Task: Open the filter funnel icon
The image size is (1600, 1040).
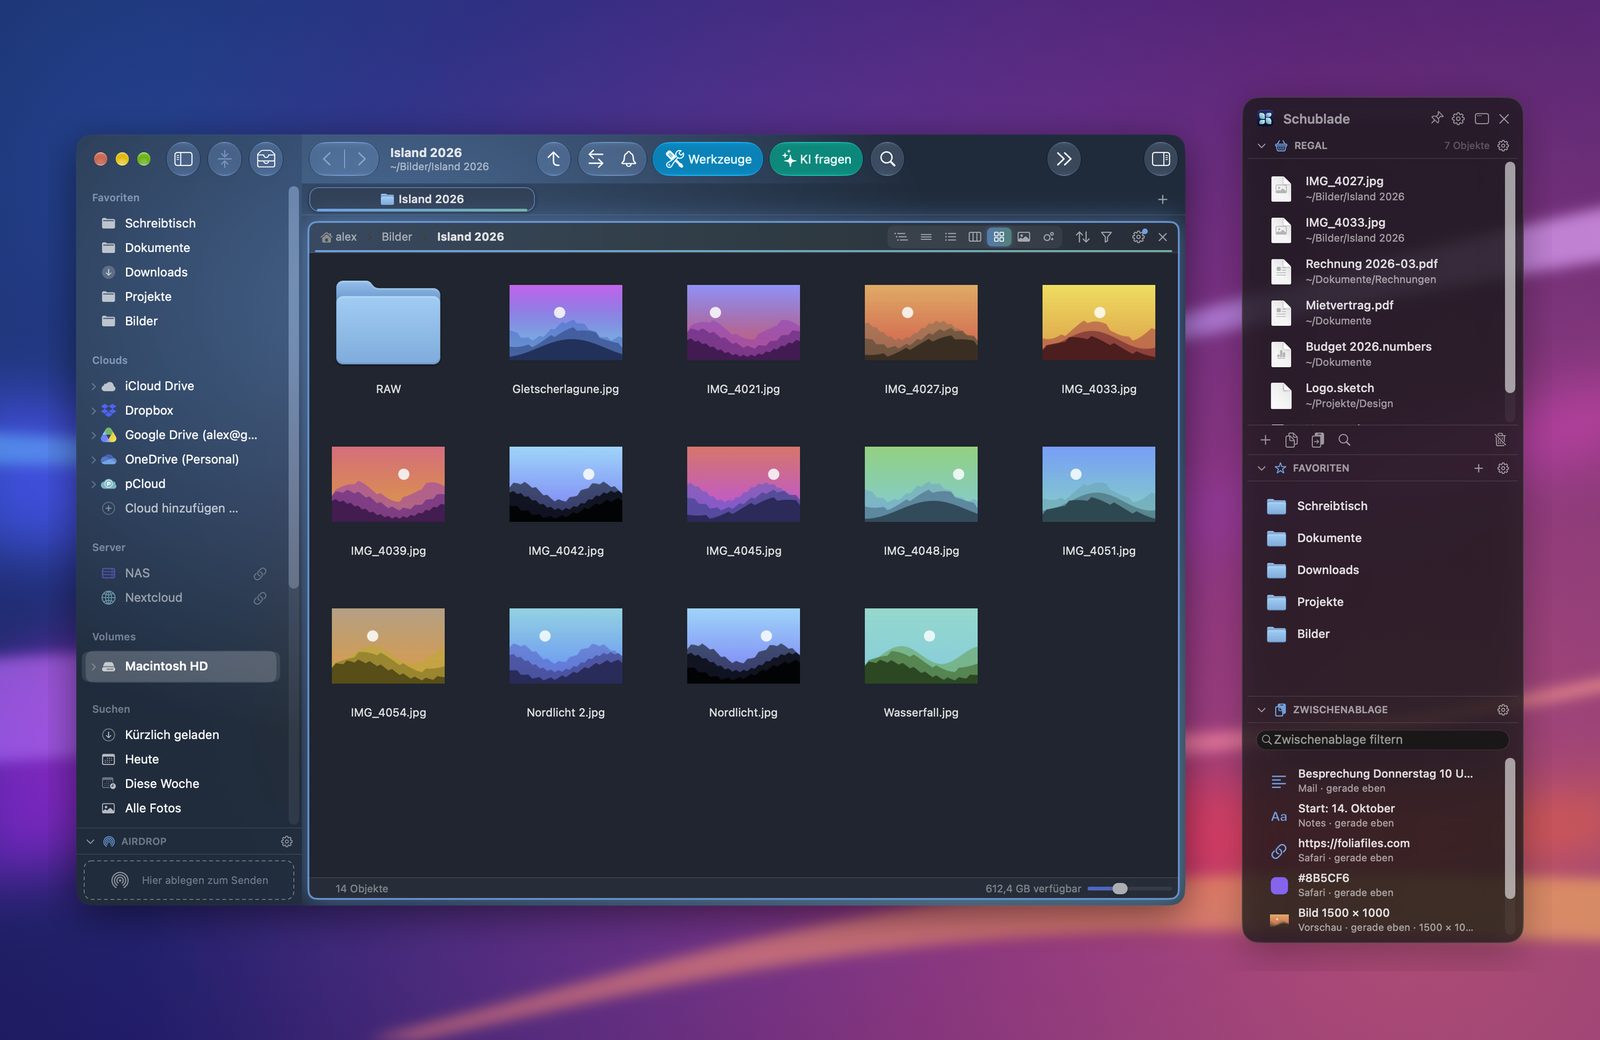Action: pyautogui.click(x=1106, y=237)
